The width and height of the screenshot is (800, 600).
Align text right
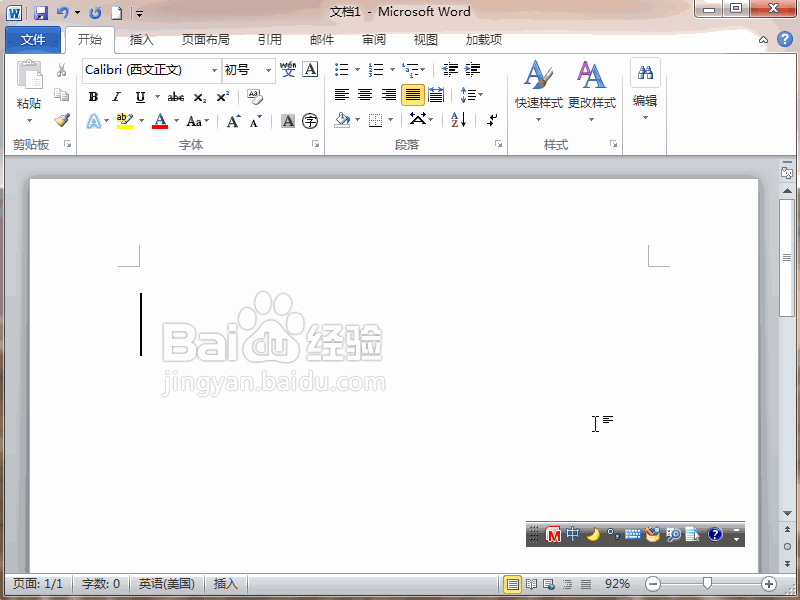[389, 95]
